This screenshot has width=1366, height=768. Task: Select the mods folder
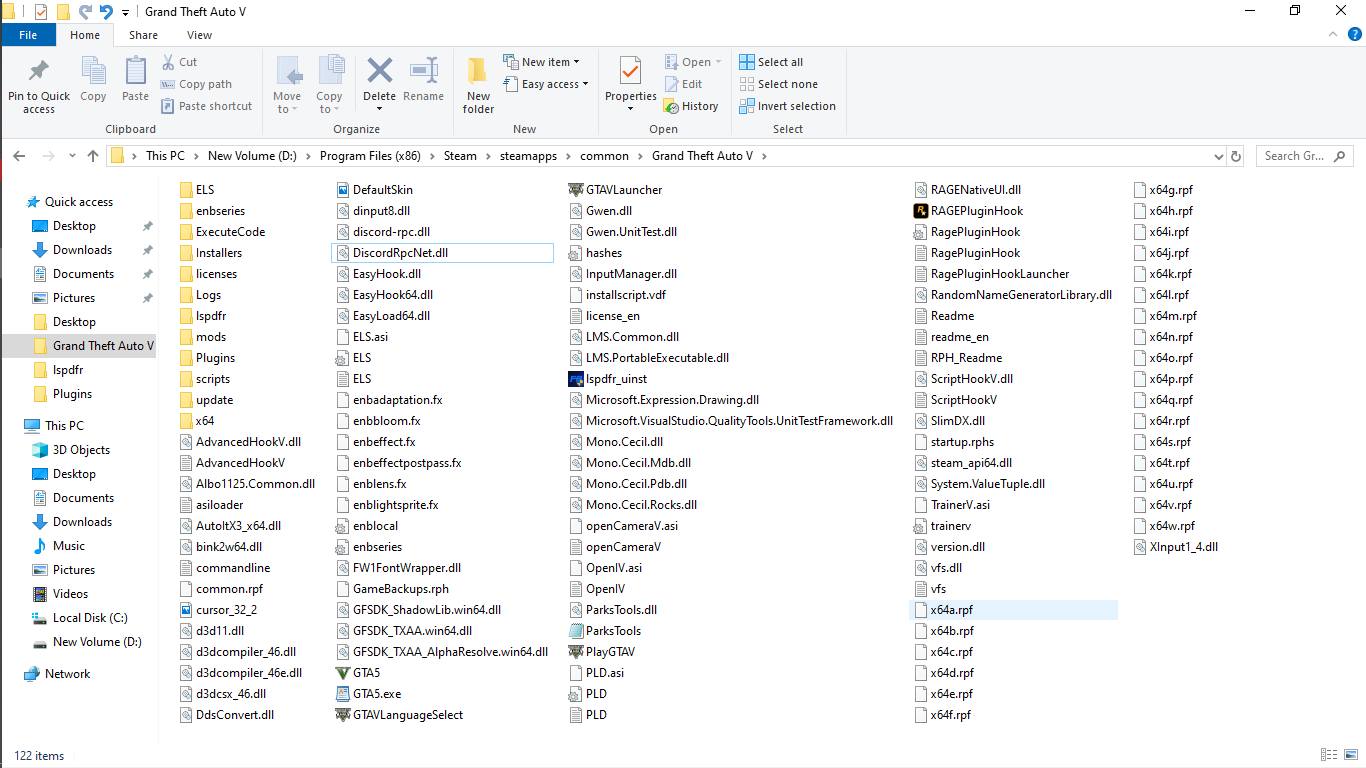coord(202,337)
